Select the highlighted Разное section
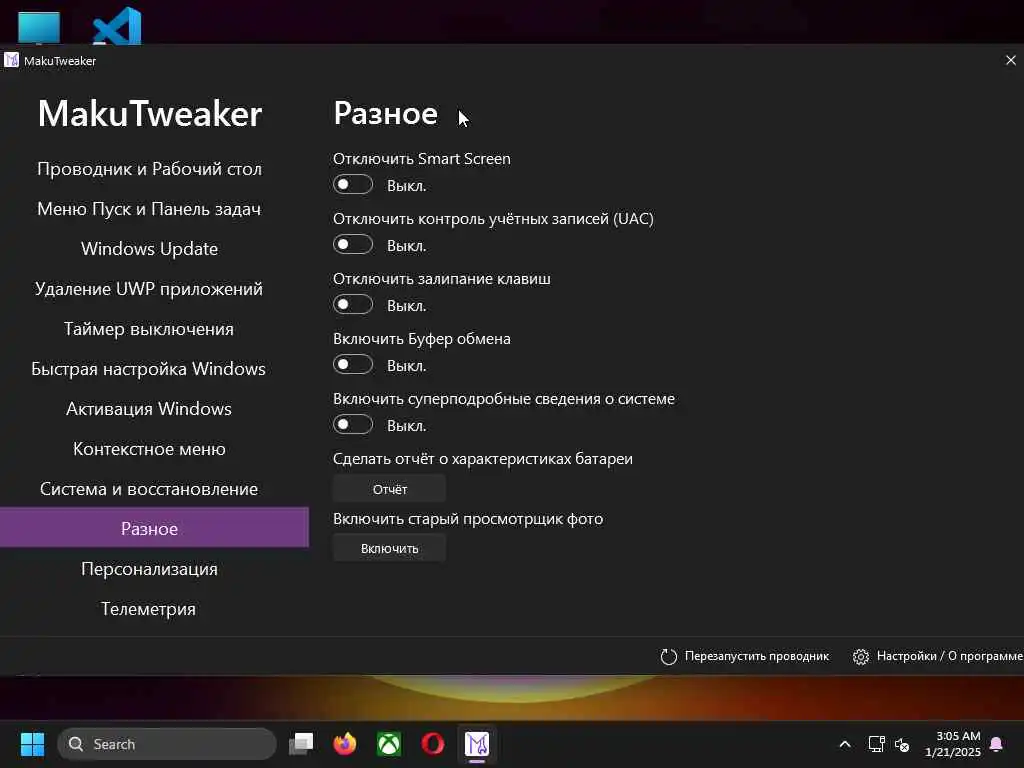The width and height of the screenshot is (1024, 768). [x=154, y=527]
